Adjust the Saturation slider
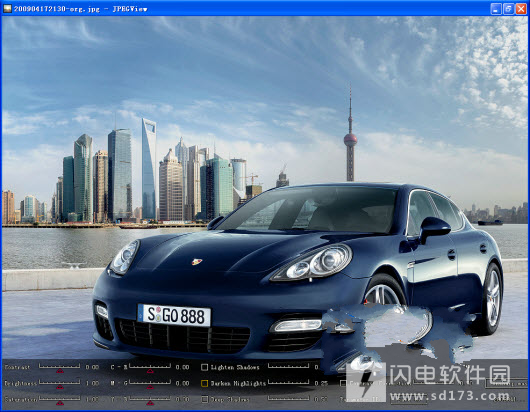Screen dimensions: 530x412 tap(59, 400)
